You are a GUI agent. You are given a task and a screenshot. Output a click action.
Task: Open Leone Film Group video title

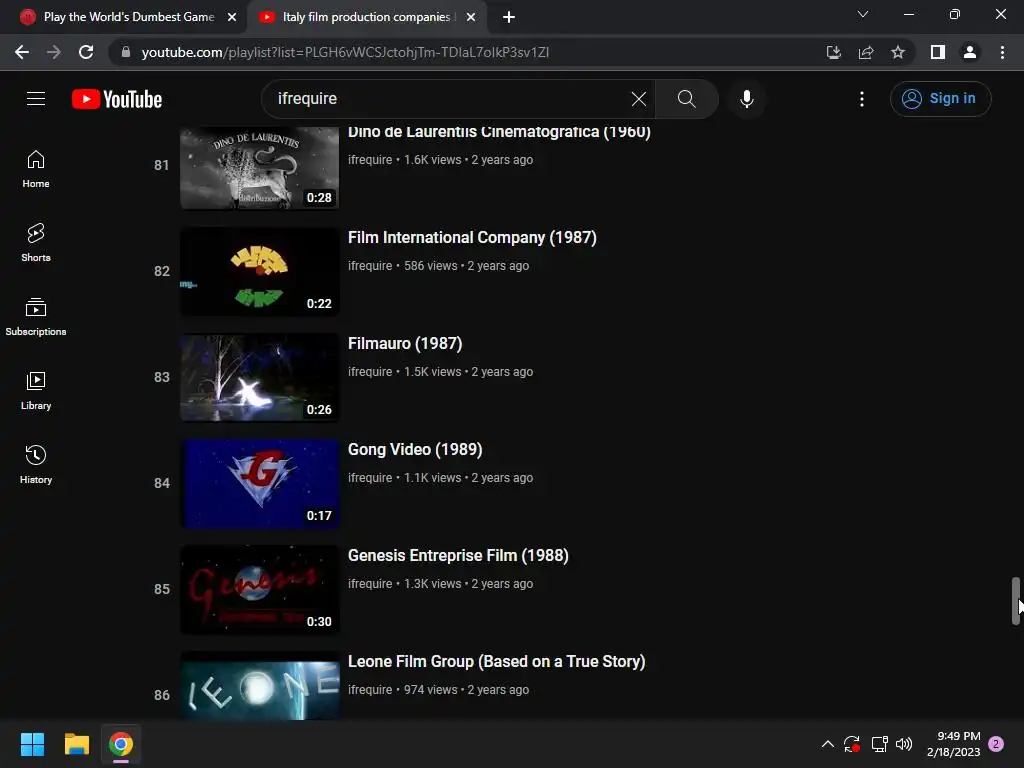point(496,662)
